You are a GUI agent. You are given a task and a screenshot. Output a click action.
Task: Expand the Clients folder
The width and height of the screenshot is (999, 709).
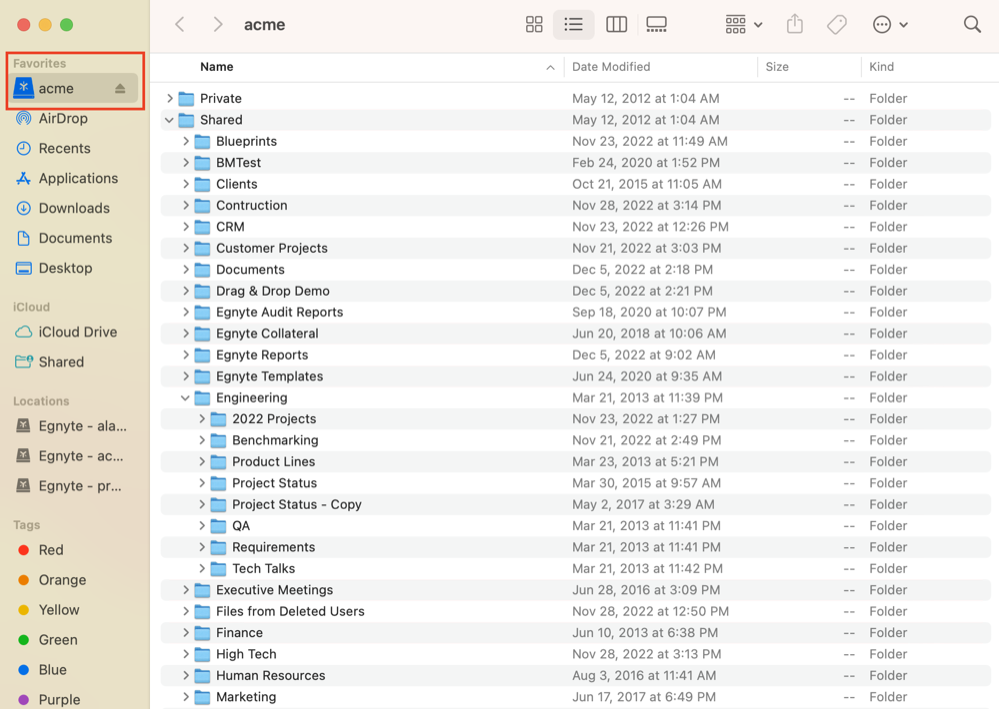[185, 184]
